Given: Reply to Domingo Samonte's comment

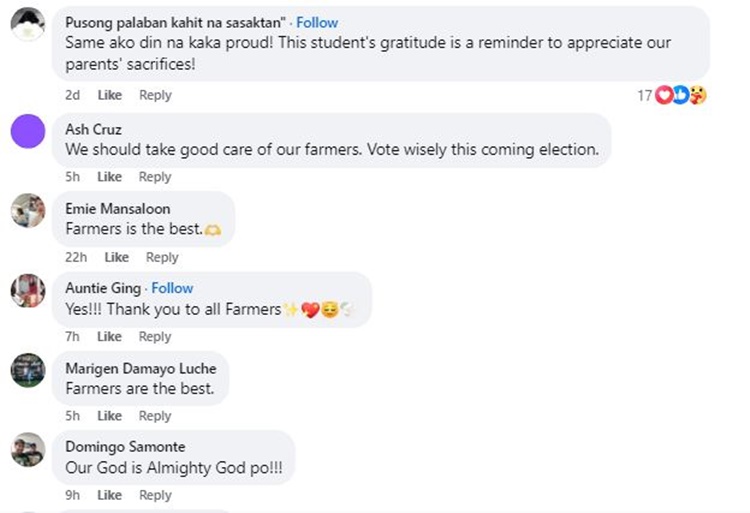Looking at the screenshot, I should [x=155, y=495].
